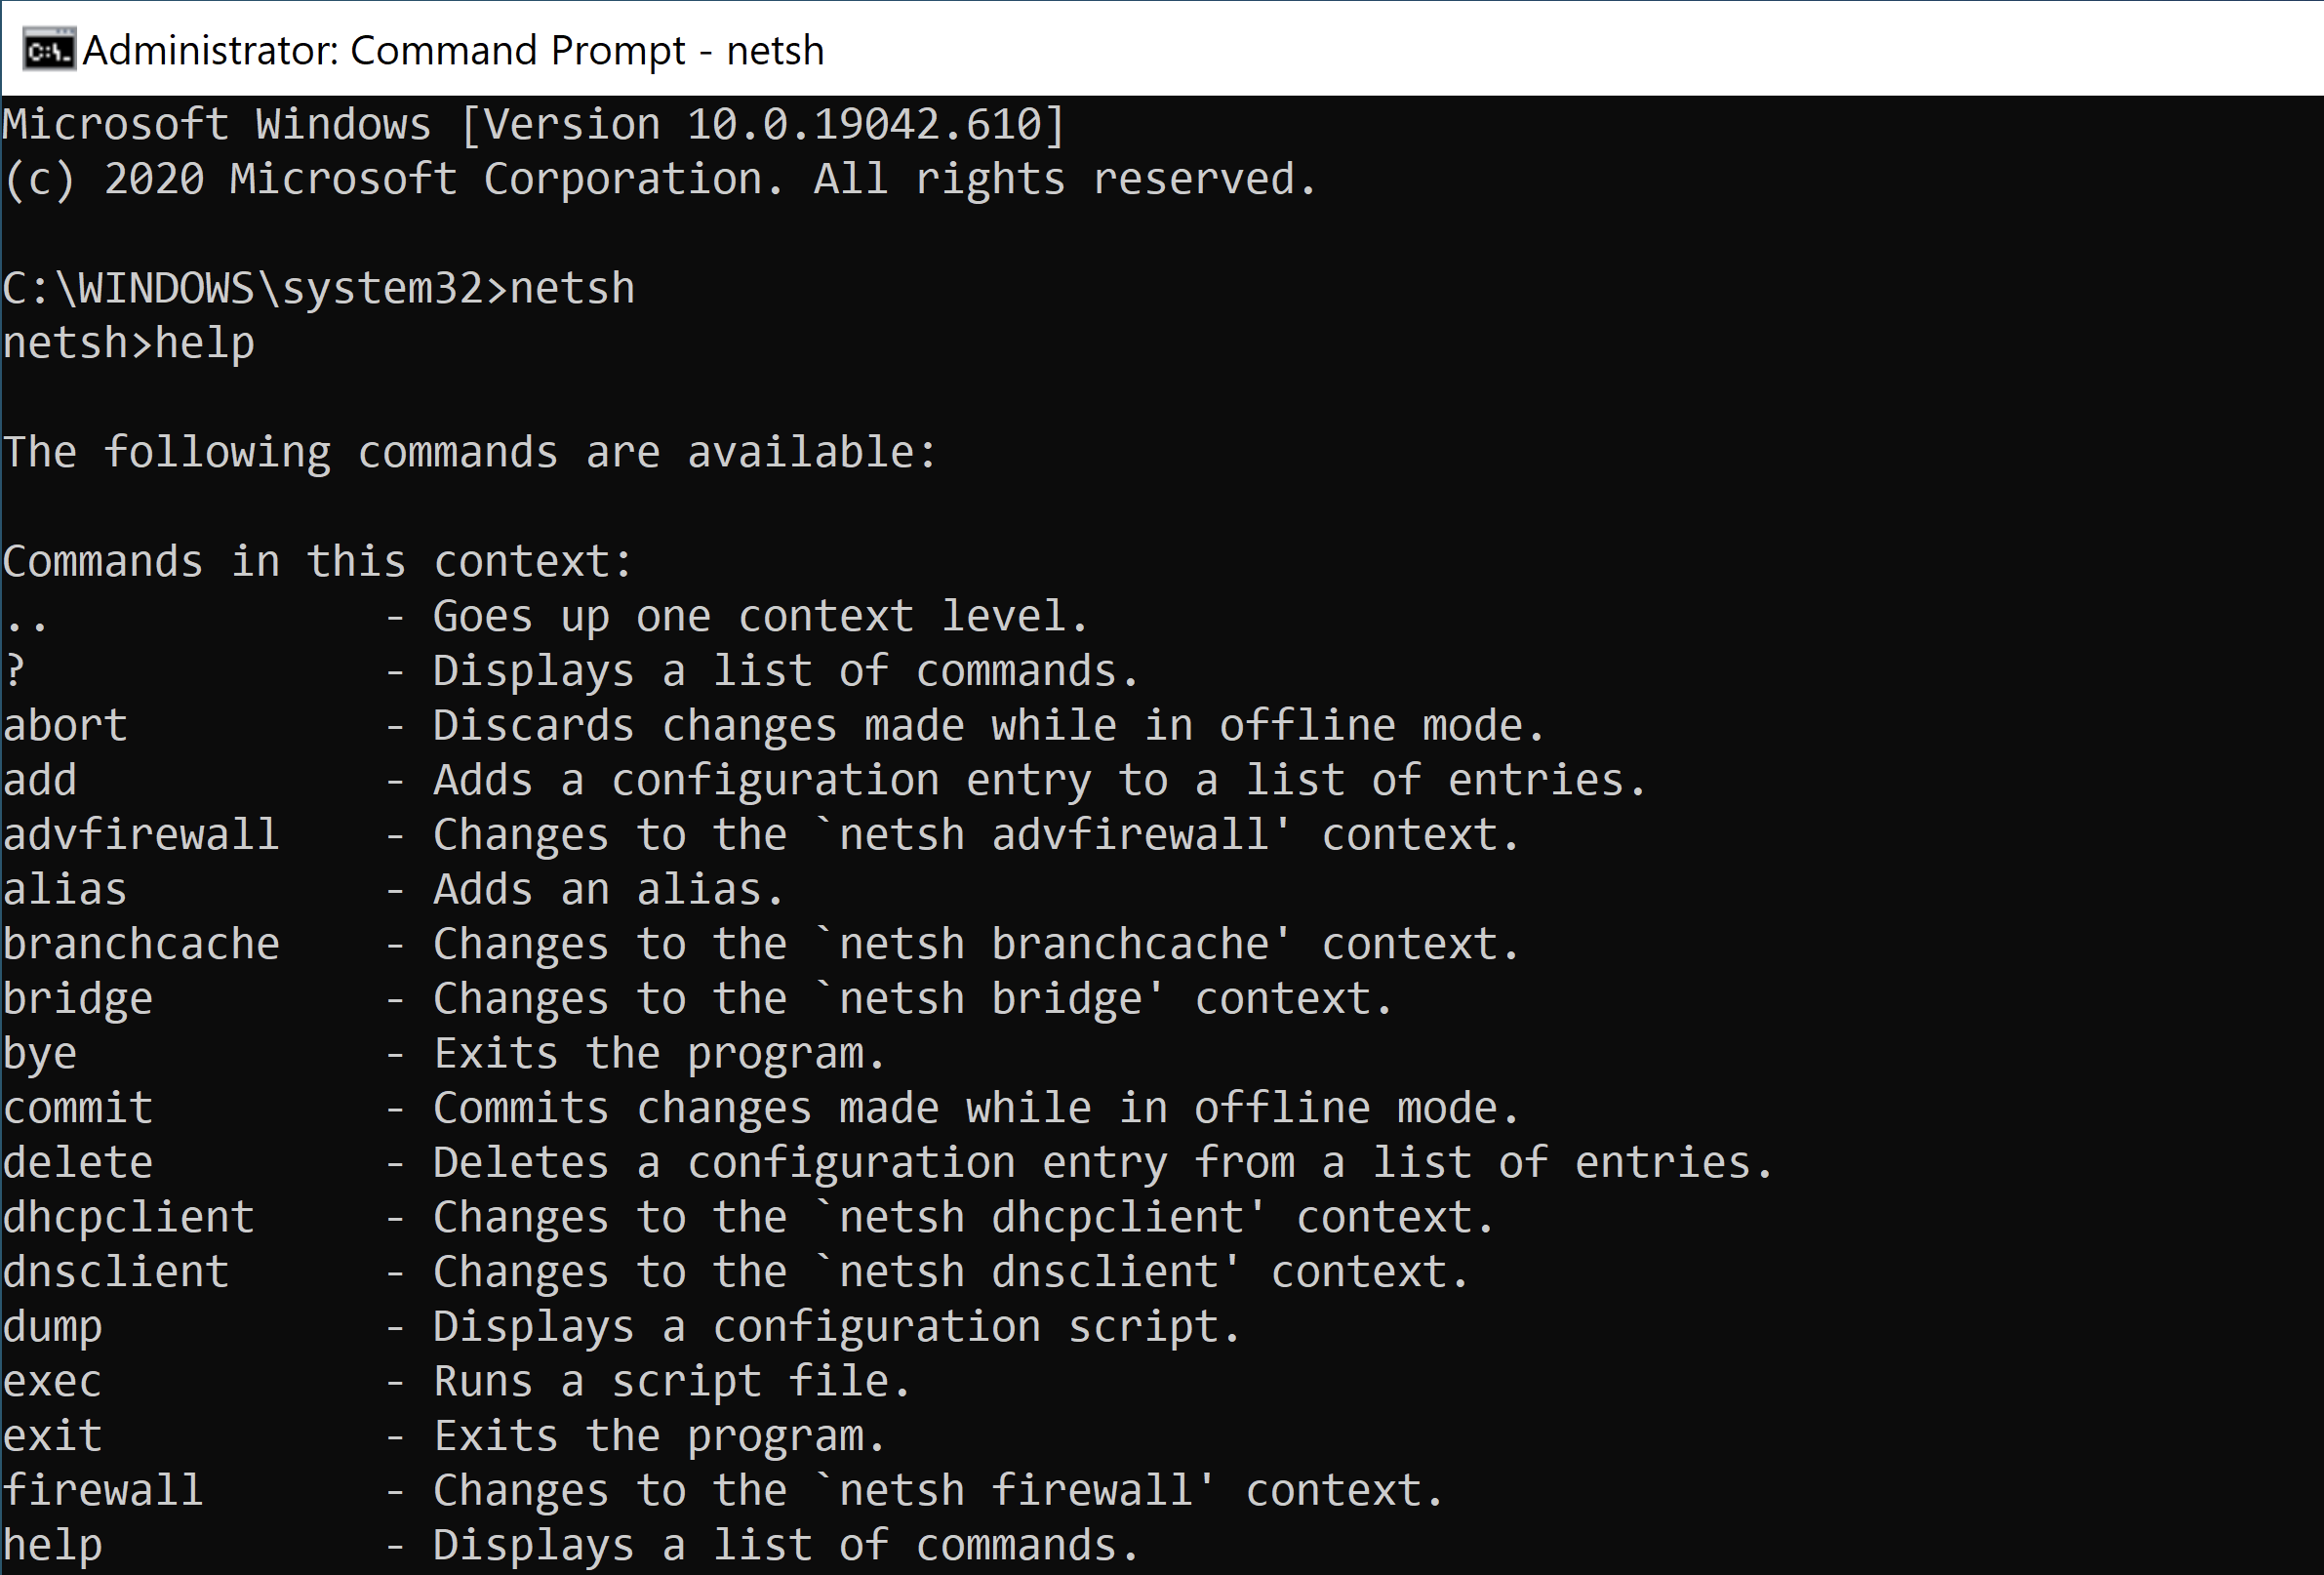The width and height of the screenshot is (2324, 1575).
Task: Click the 'bridge' command entry
Action: coord(78,999)
